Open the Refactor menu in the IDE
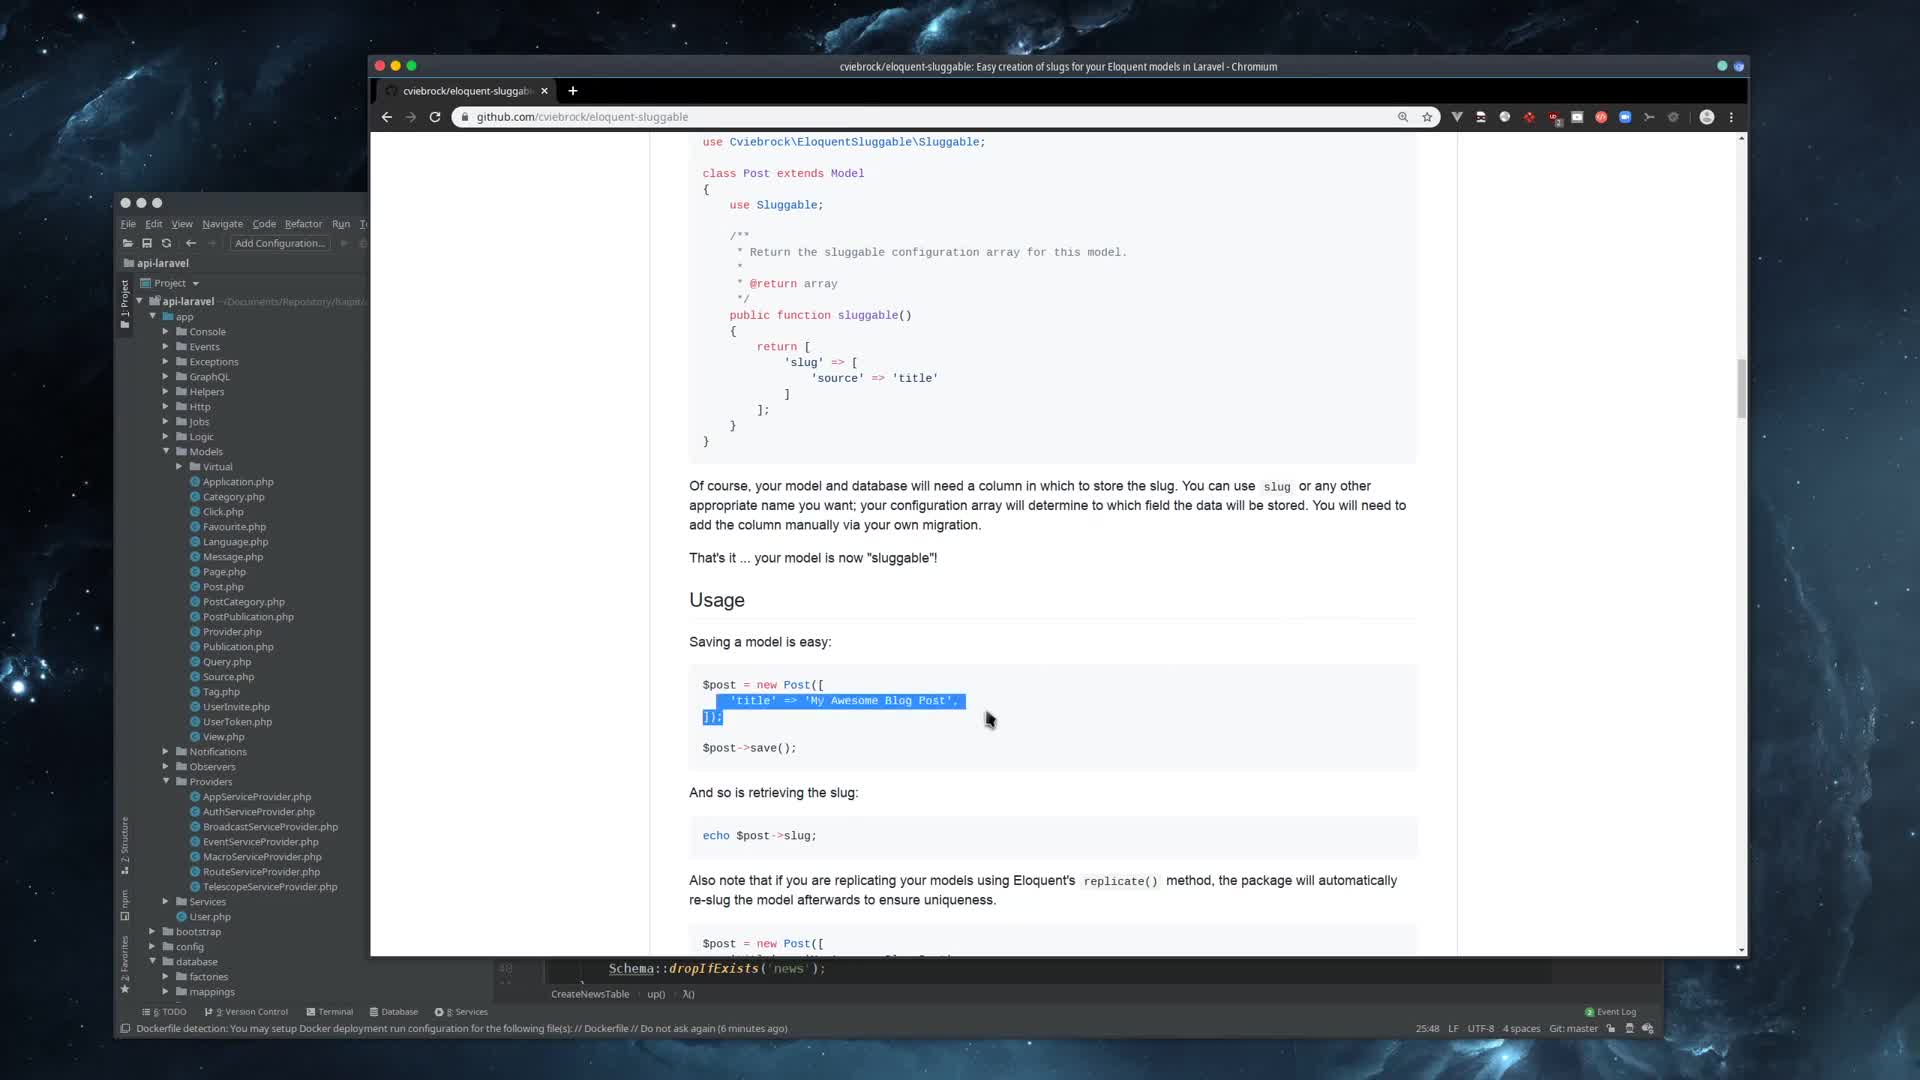The height and width of the screenshot is (1080, 1920). [x=303, y=224]
